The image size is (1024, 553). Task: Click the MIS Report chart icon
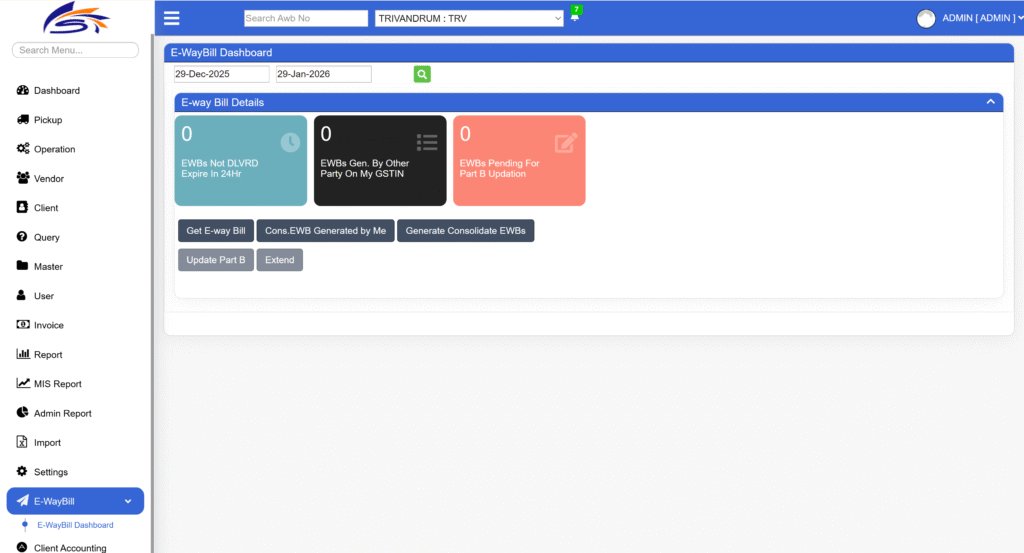click(x=23, y=384)
